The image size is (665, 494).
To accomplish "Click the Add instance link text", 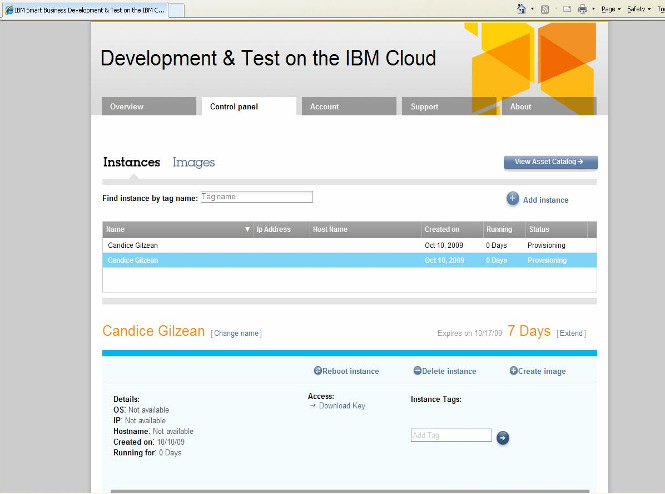I will (x=545, y=200).
